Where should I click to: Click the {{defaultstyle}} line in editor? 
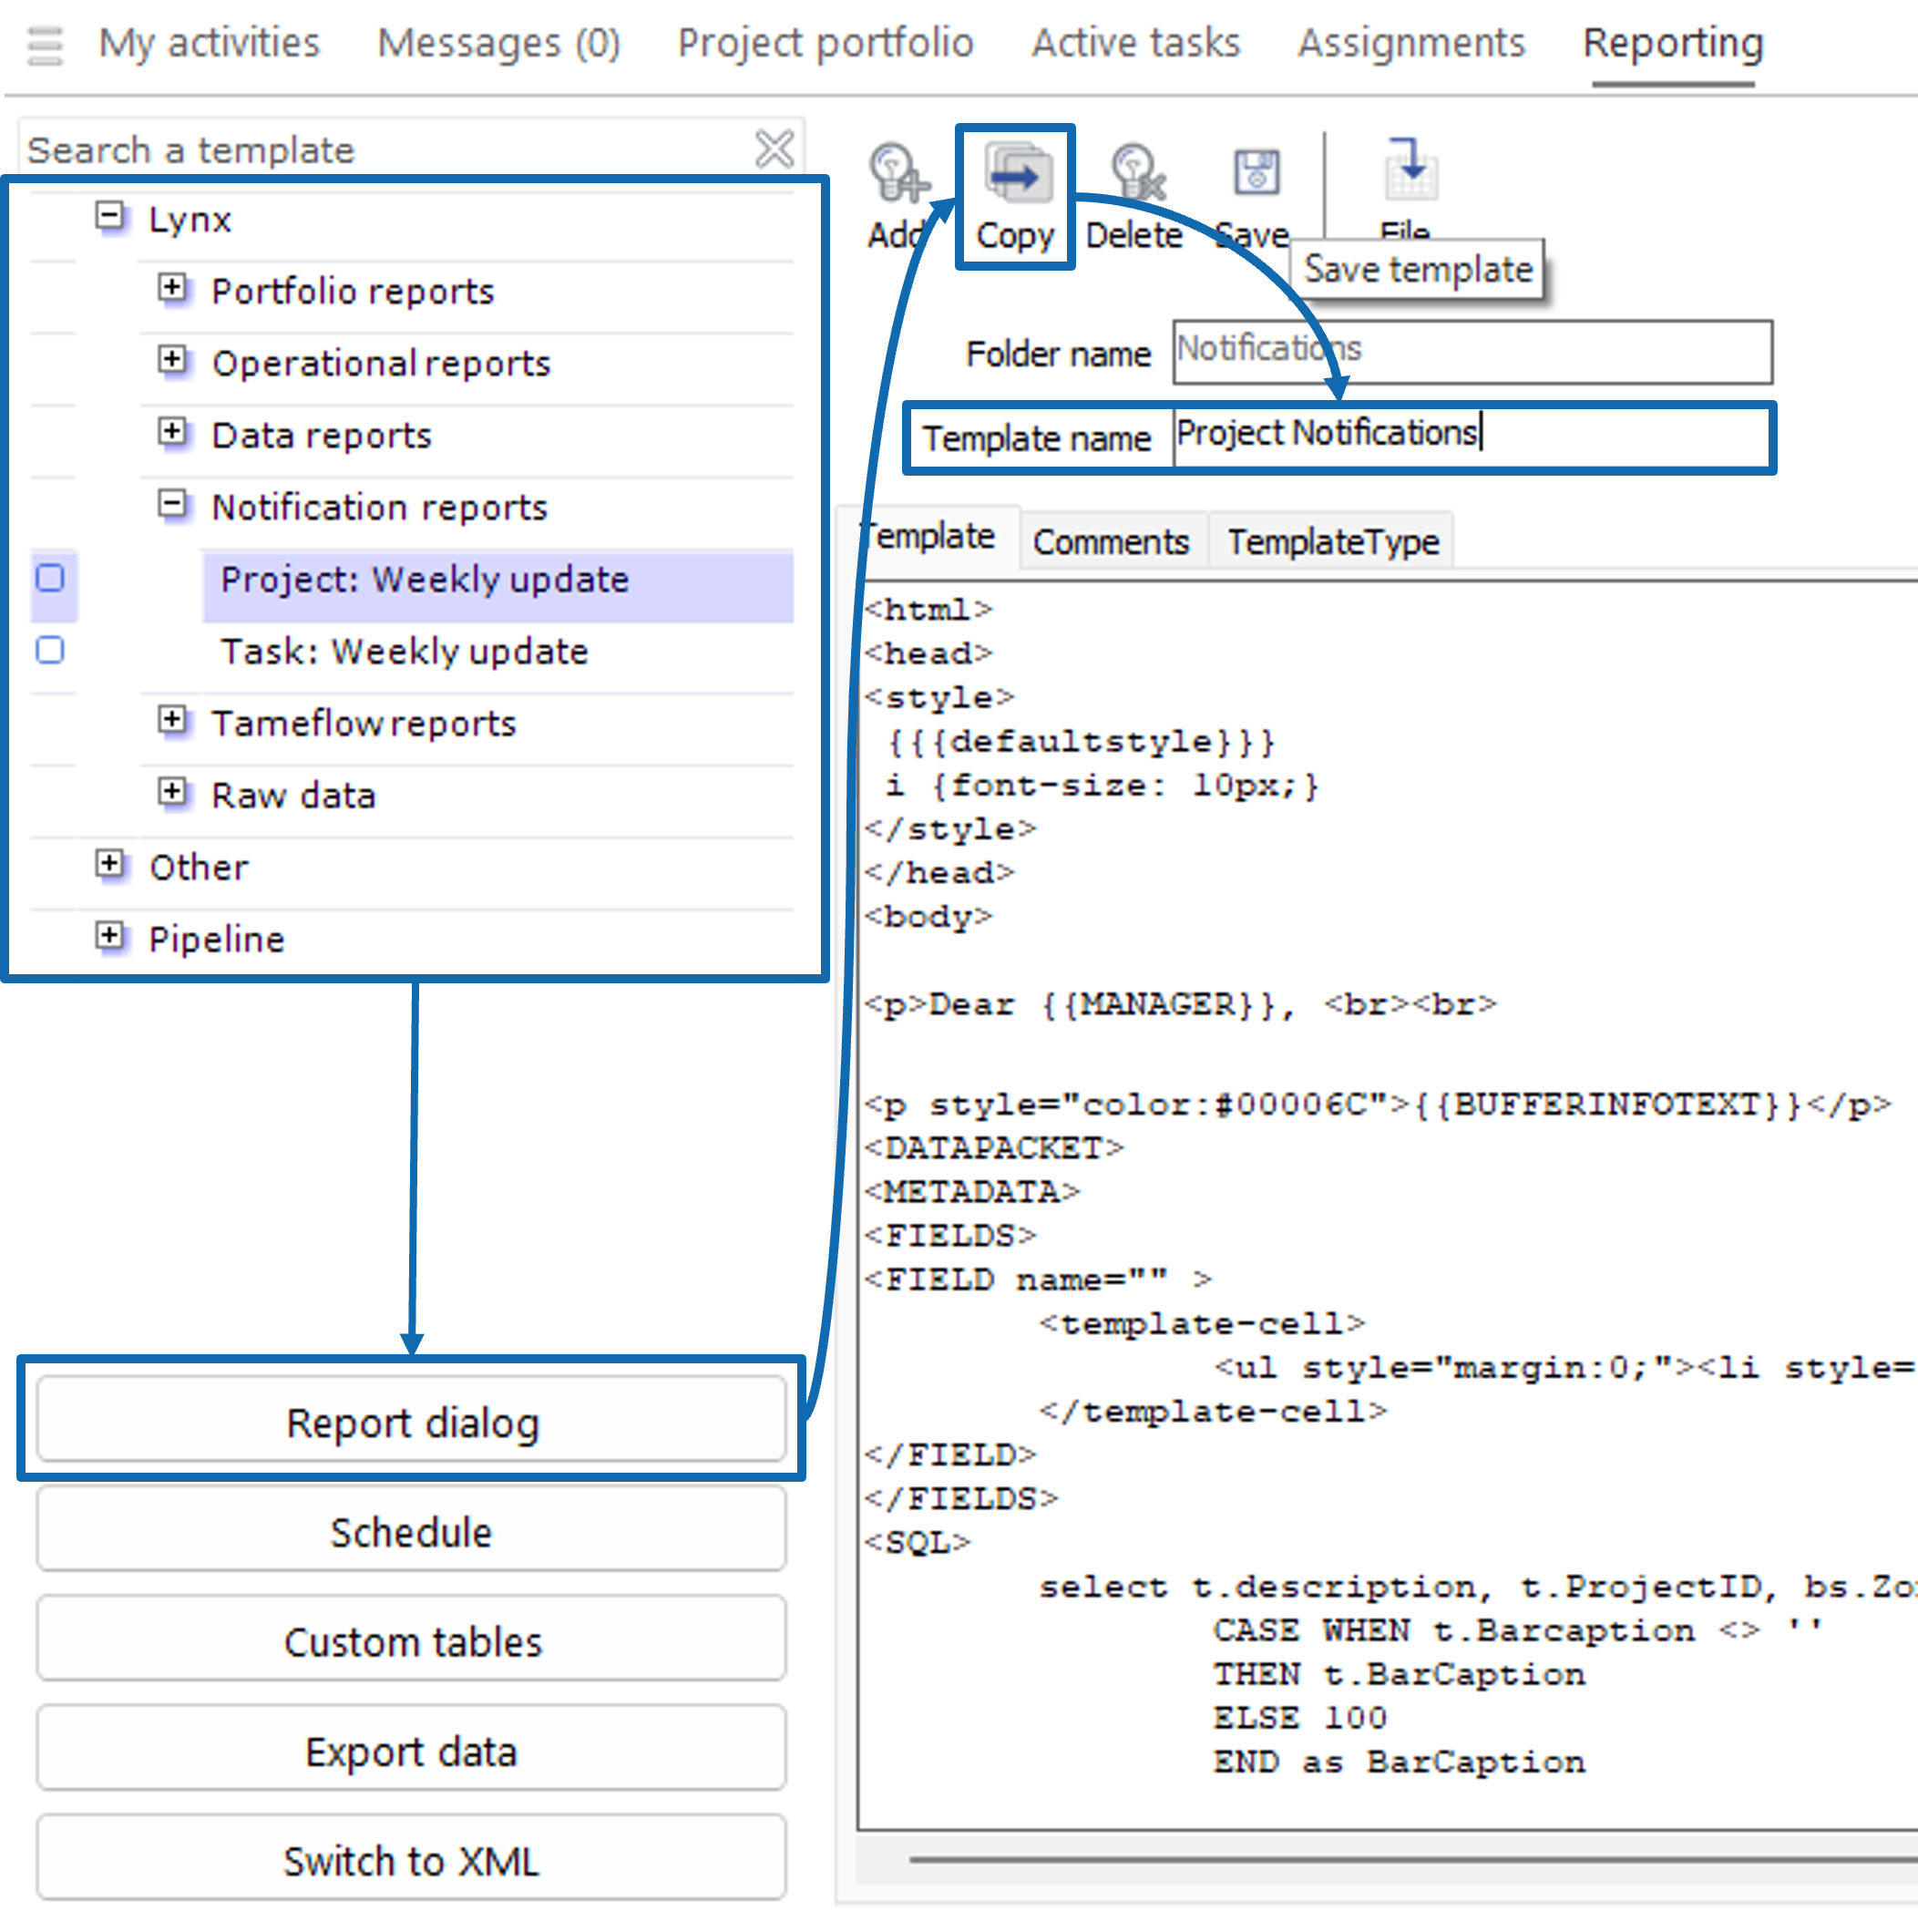[x=1082, y=742]
